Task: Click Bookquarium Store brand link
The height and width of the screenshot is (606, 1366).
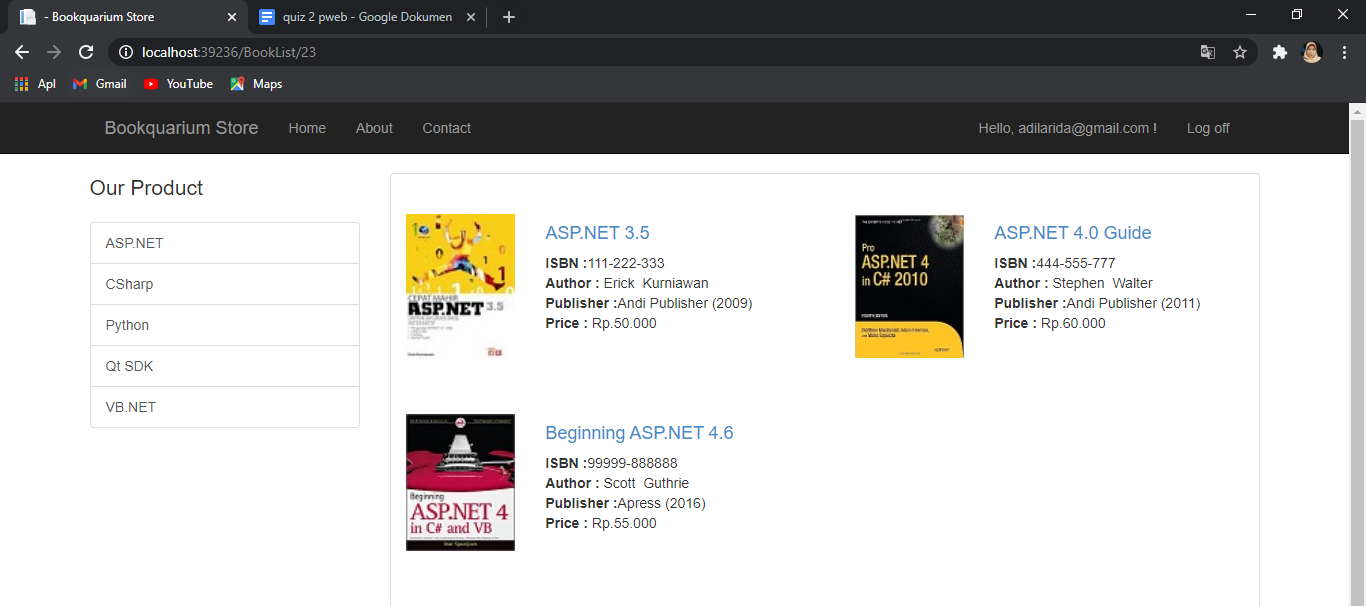Action: [x=181, y=128]
